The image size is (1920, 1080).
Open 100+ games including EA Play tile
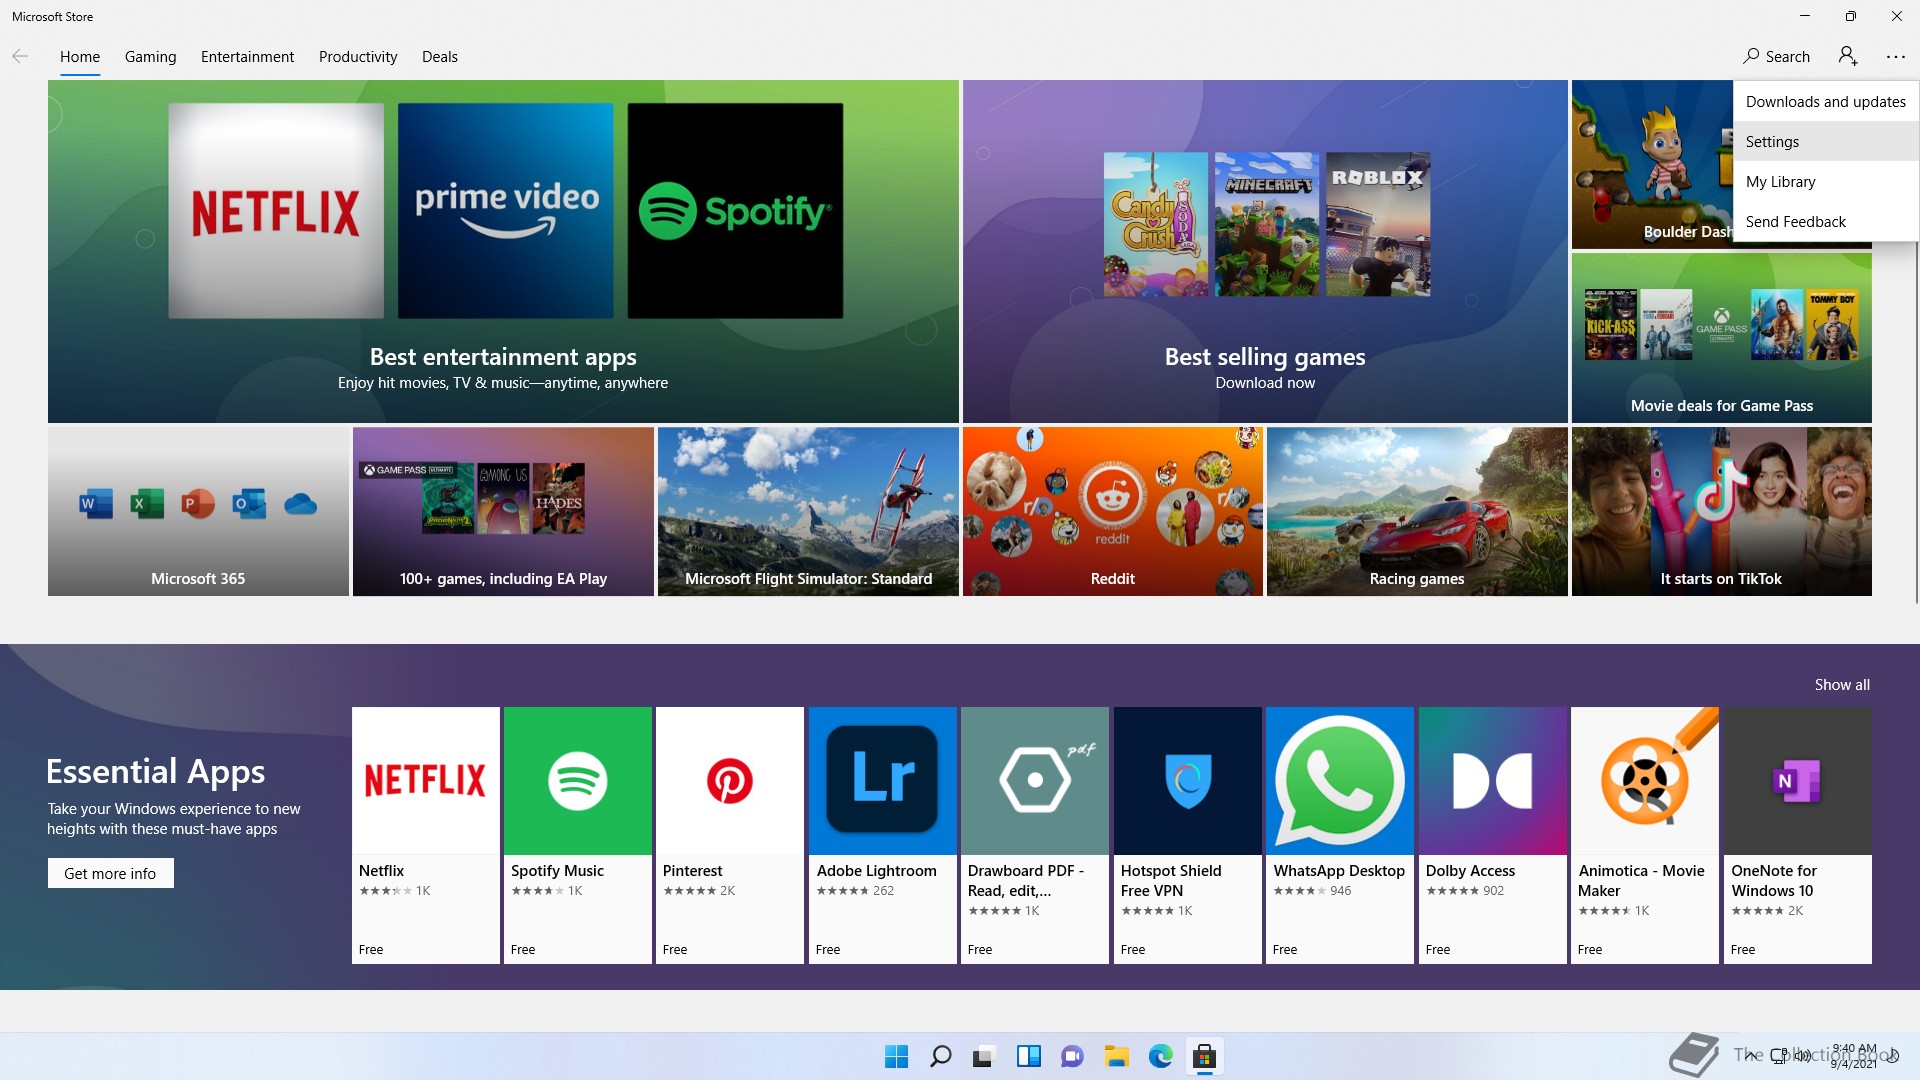point(503,511)
